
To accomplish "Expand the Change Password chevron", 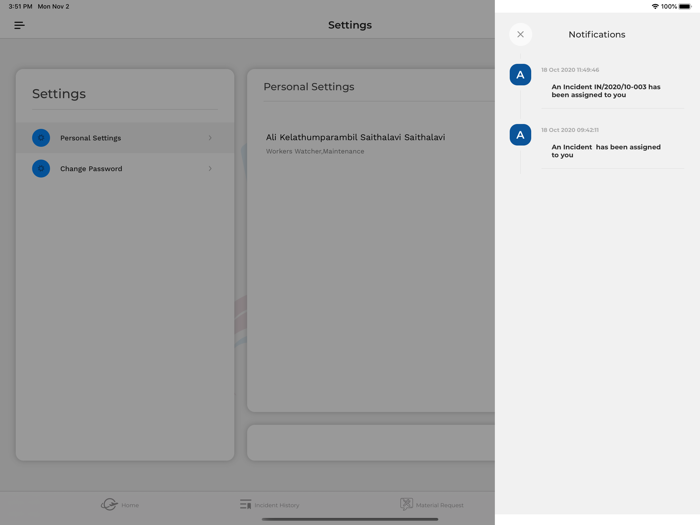I will (x=210, y=169).
